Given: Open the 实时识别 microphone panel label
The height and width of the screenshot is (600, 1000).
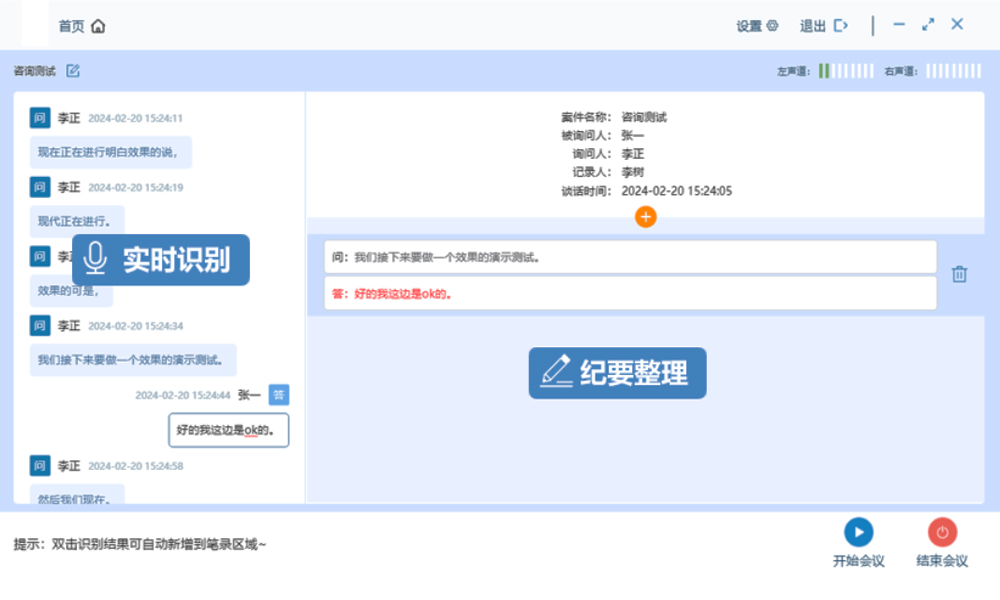Looking at the screenshot, I should pyautogui.click(x=160, y=260).
